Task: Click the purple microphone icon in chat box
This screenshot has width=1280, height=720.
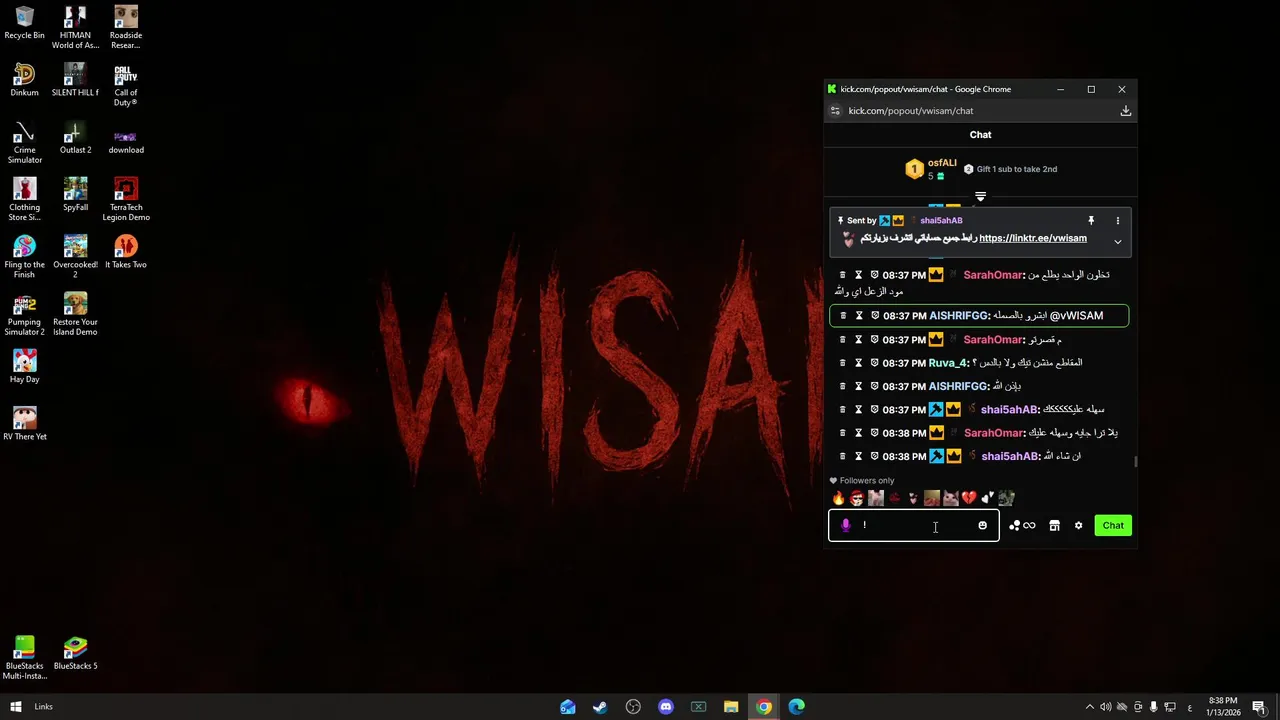Action: (846, 525)
